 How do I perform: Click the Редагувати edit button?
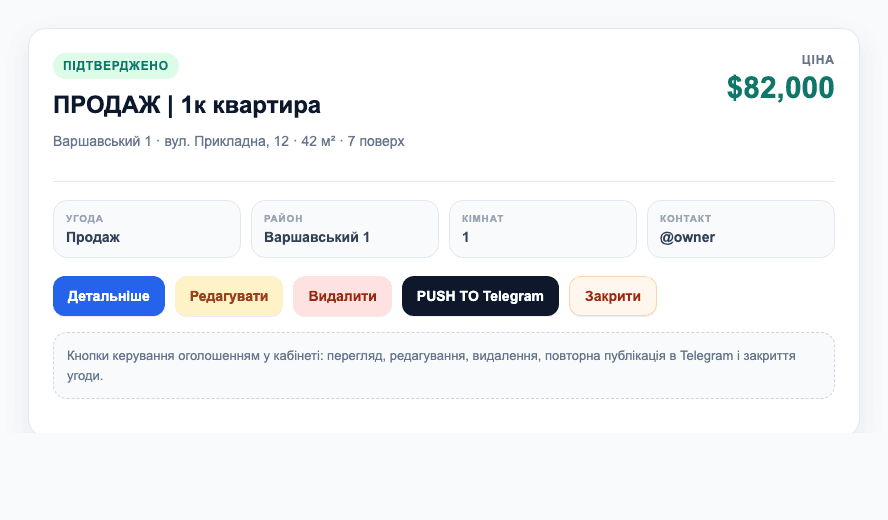pos(229,296)
